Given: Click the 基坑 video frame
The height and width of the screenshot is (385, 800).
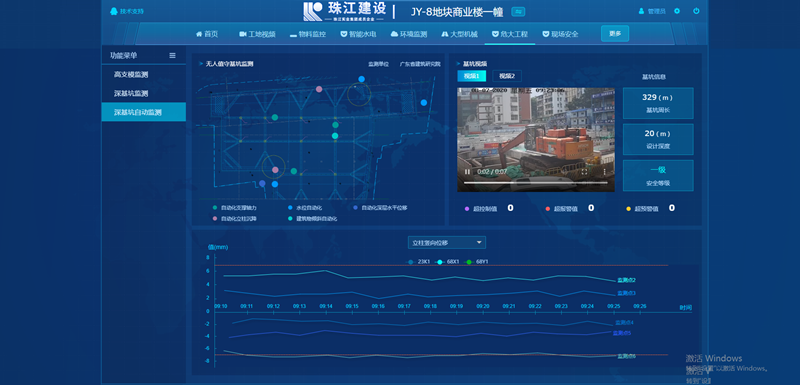Looking at the screenshot, I should (x=536, y=140).
